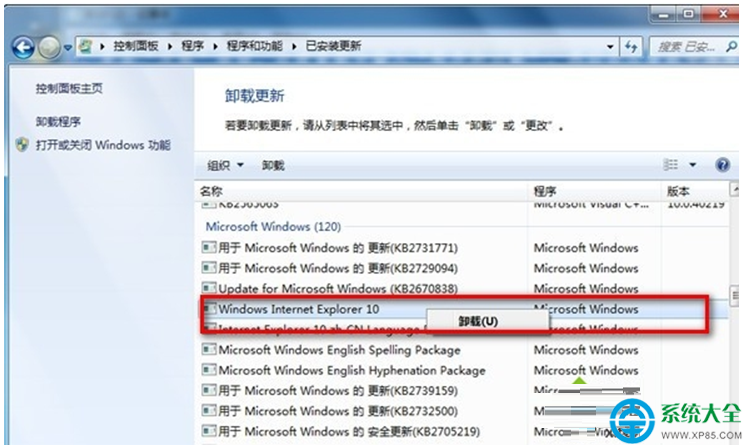Select Windows Internet Explorer 10 row
The height and width of the screenshot is (446, 744).
coord(299,309)
